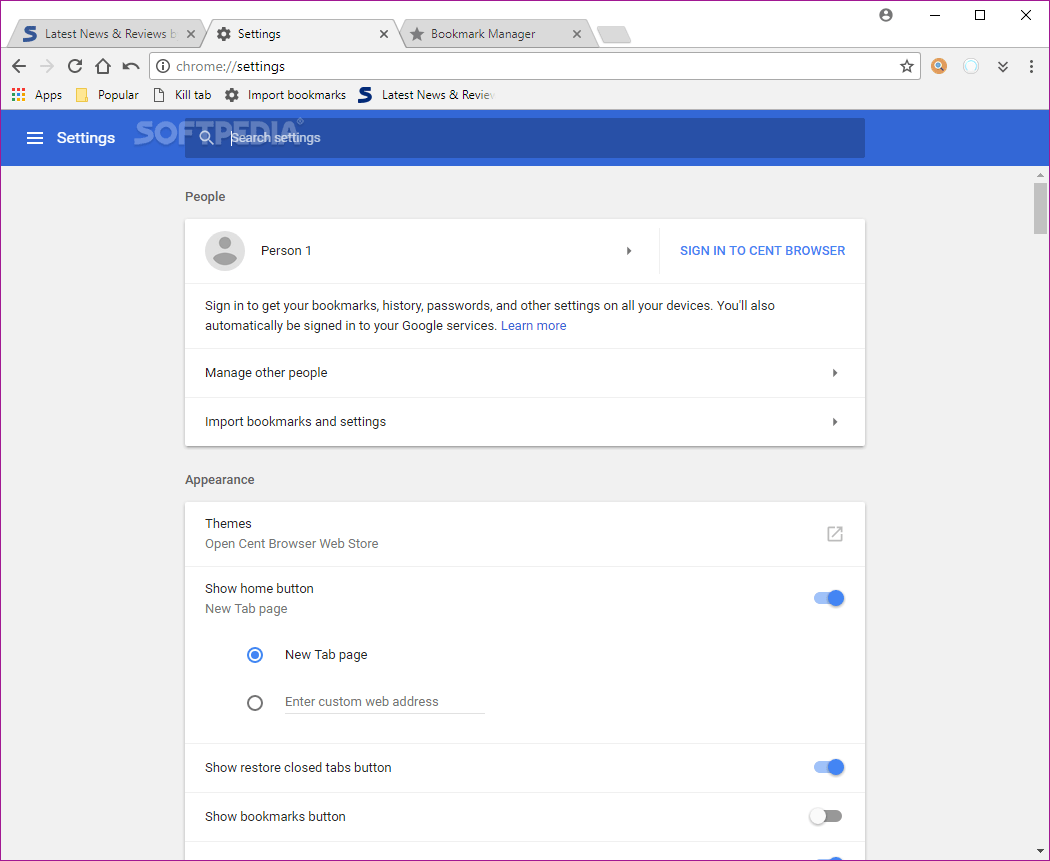The height and width of the screenshot is (861, 1050).
Task: Open the home page button
Action: pyautogui.click(x=102, y=66)
